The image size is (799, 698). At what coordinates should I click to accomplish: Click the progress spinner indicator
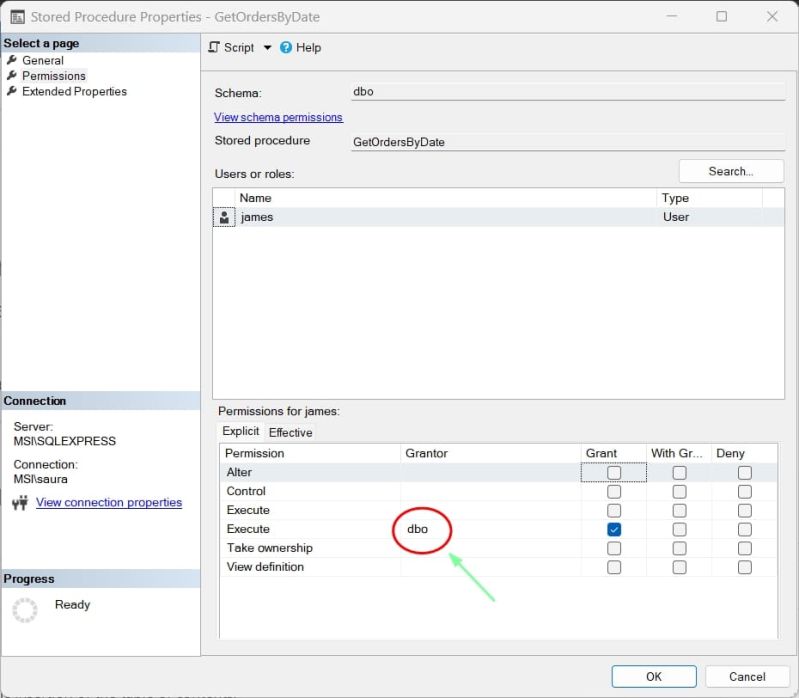pyautogui.click(x=24, y=610)
